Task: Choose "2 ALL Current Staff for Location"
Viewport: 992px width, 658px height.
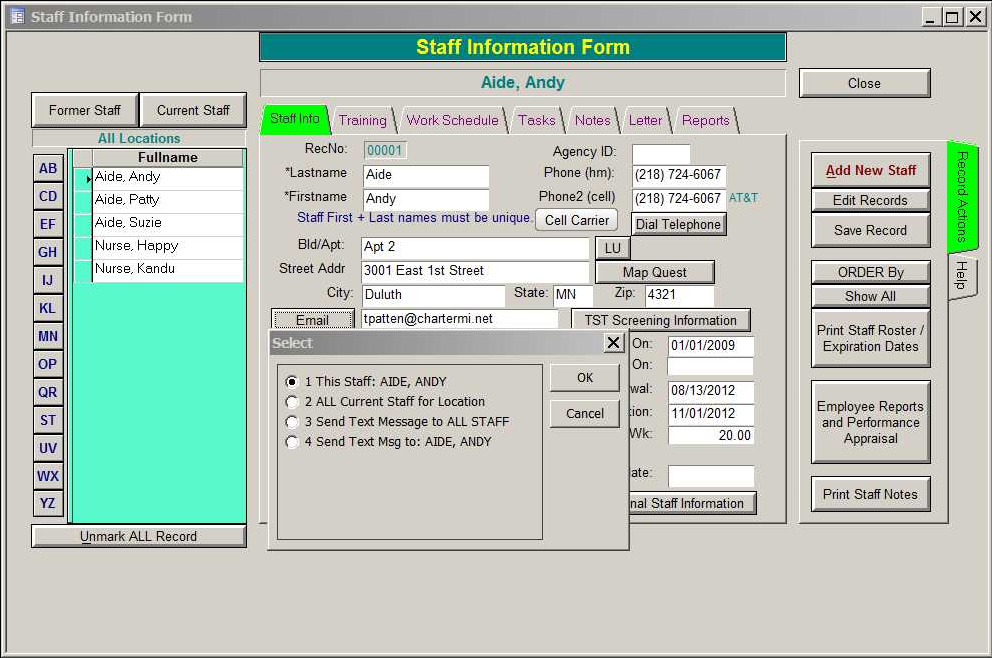Action: click(290, 401)
